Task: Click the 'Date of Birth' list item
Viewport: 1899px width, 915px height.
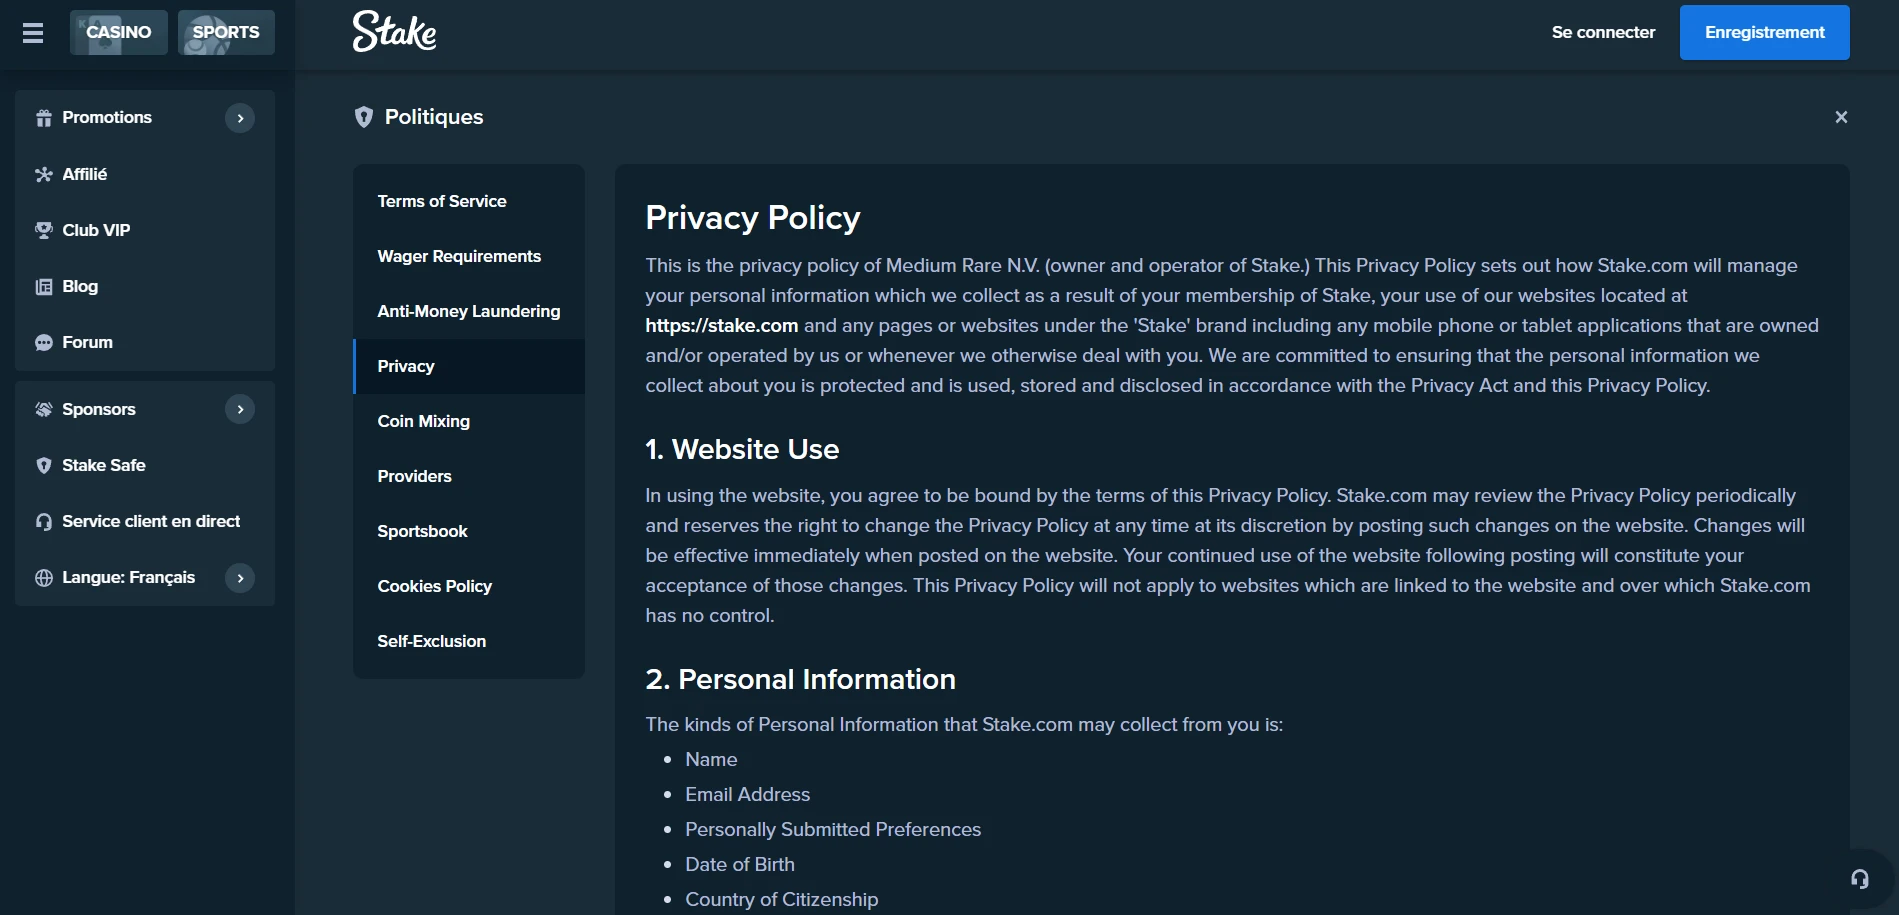Action: coord(740,865)
